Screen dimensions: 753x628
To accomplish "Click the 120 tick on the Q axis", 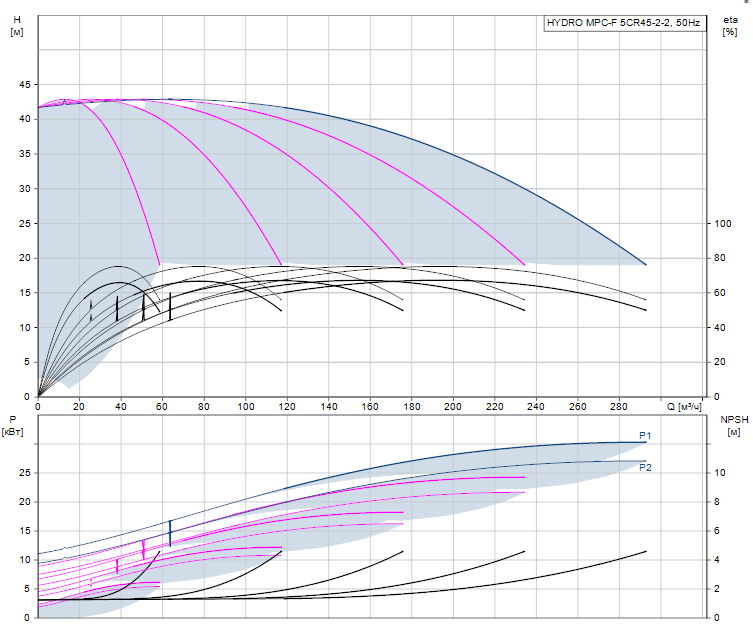I will [x=287, y=407].
